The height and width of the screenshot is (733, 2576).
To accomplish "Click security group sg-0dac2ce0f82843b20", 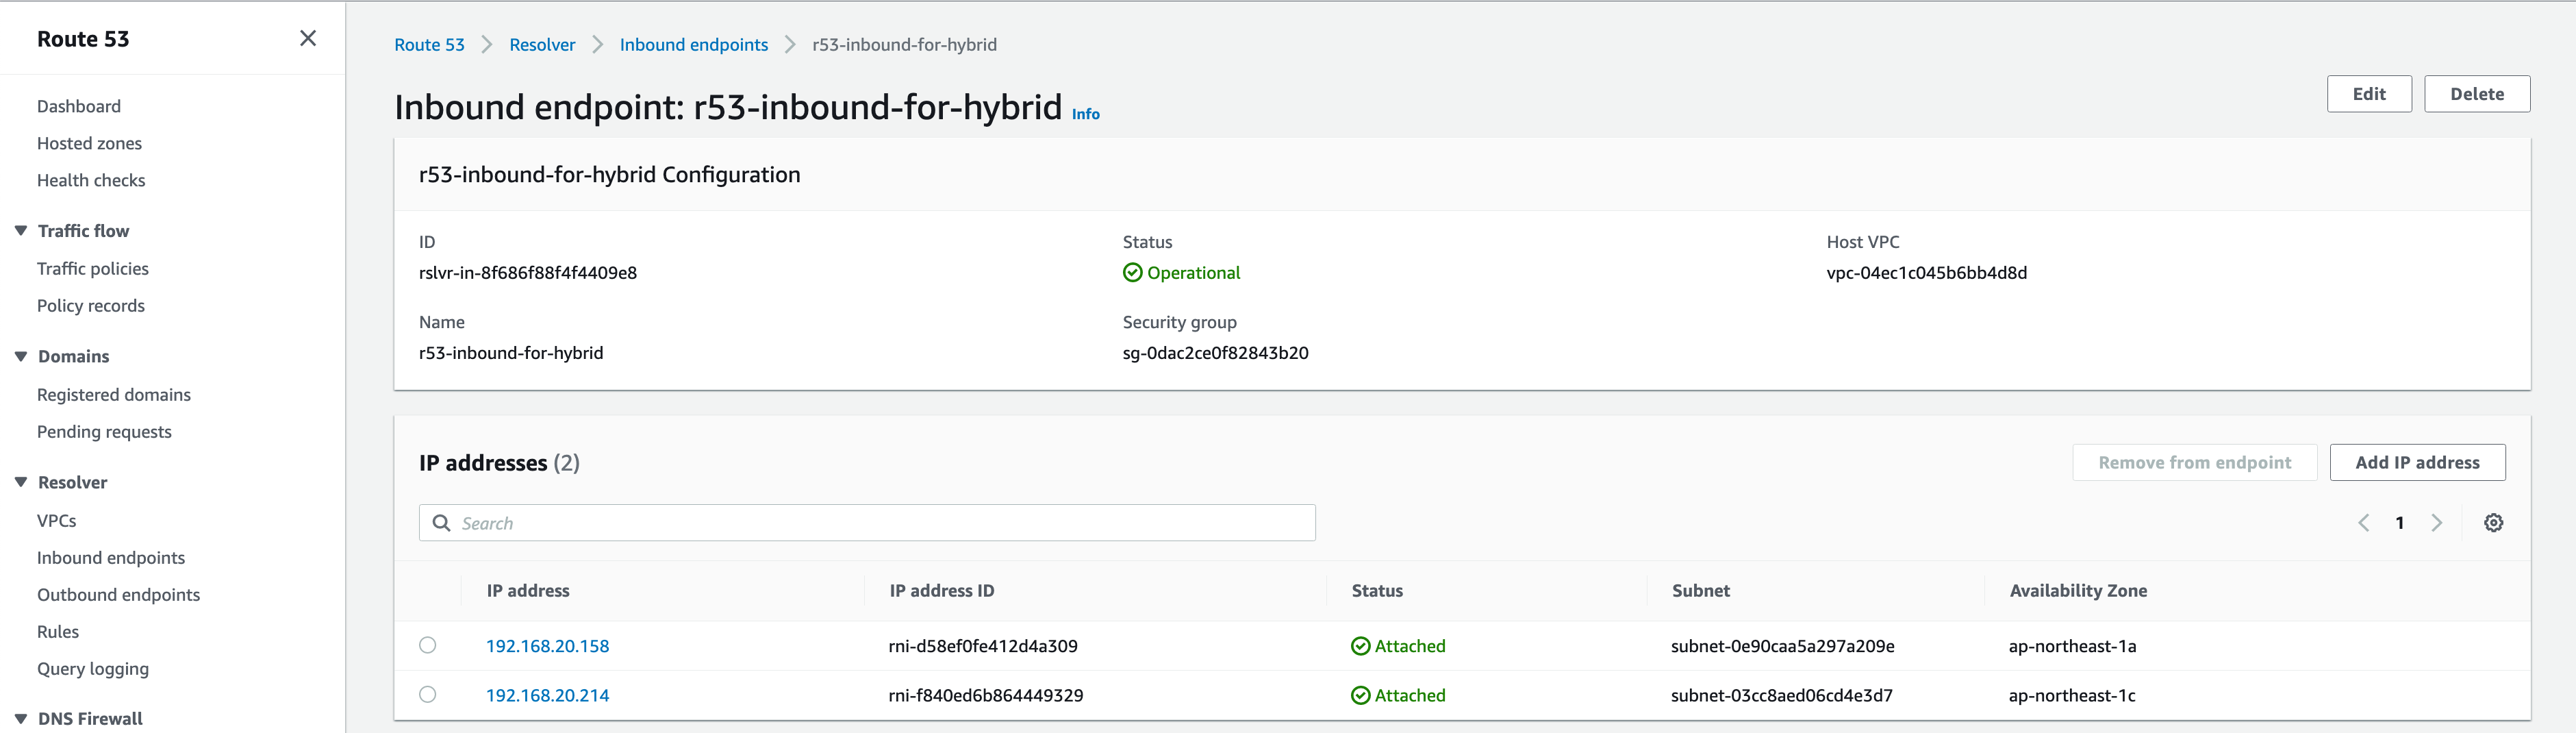I will tap(1216, 353).
